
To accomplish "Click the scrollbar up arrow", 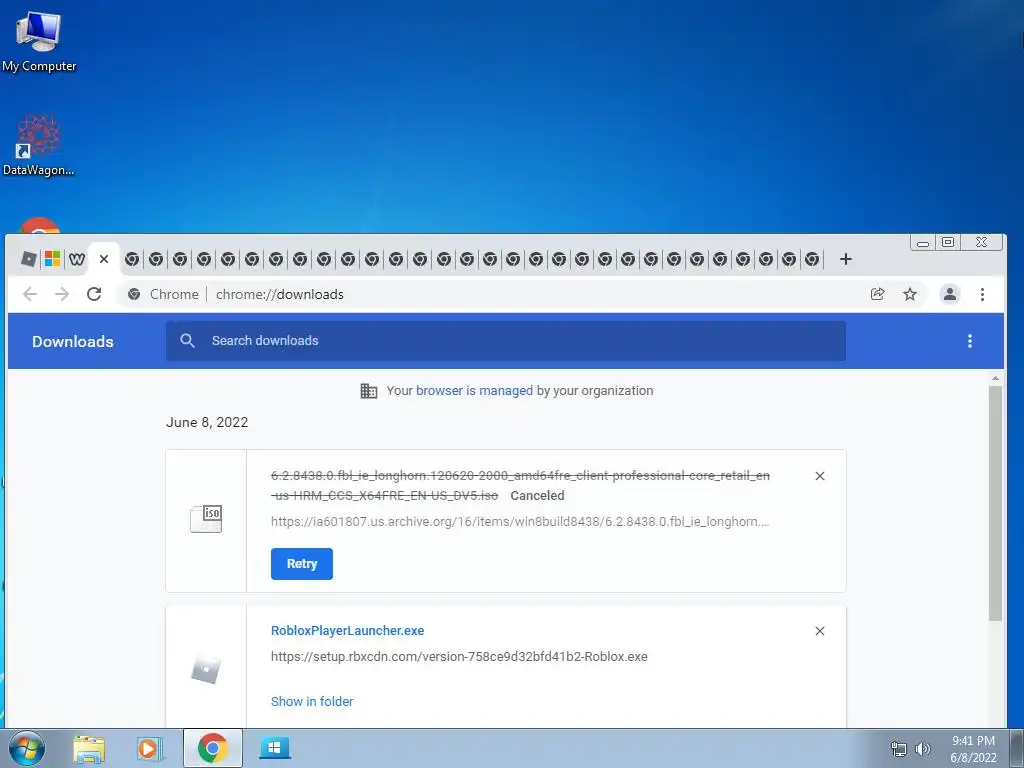I will 995,378.
